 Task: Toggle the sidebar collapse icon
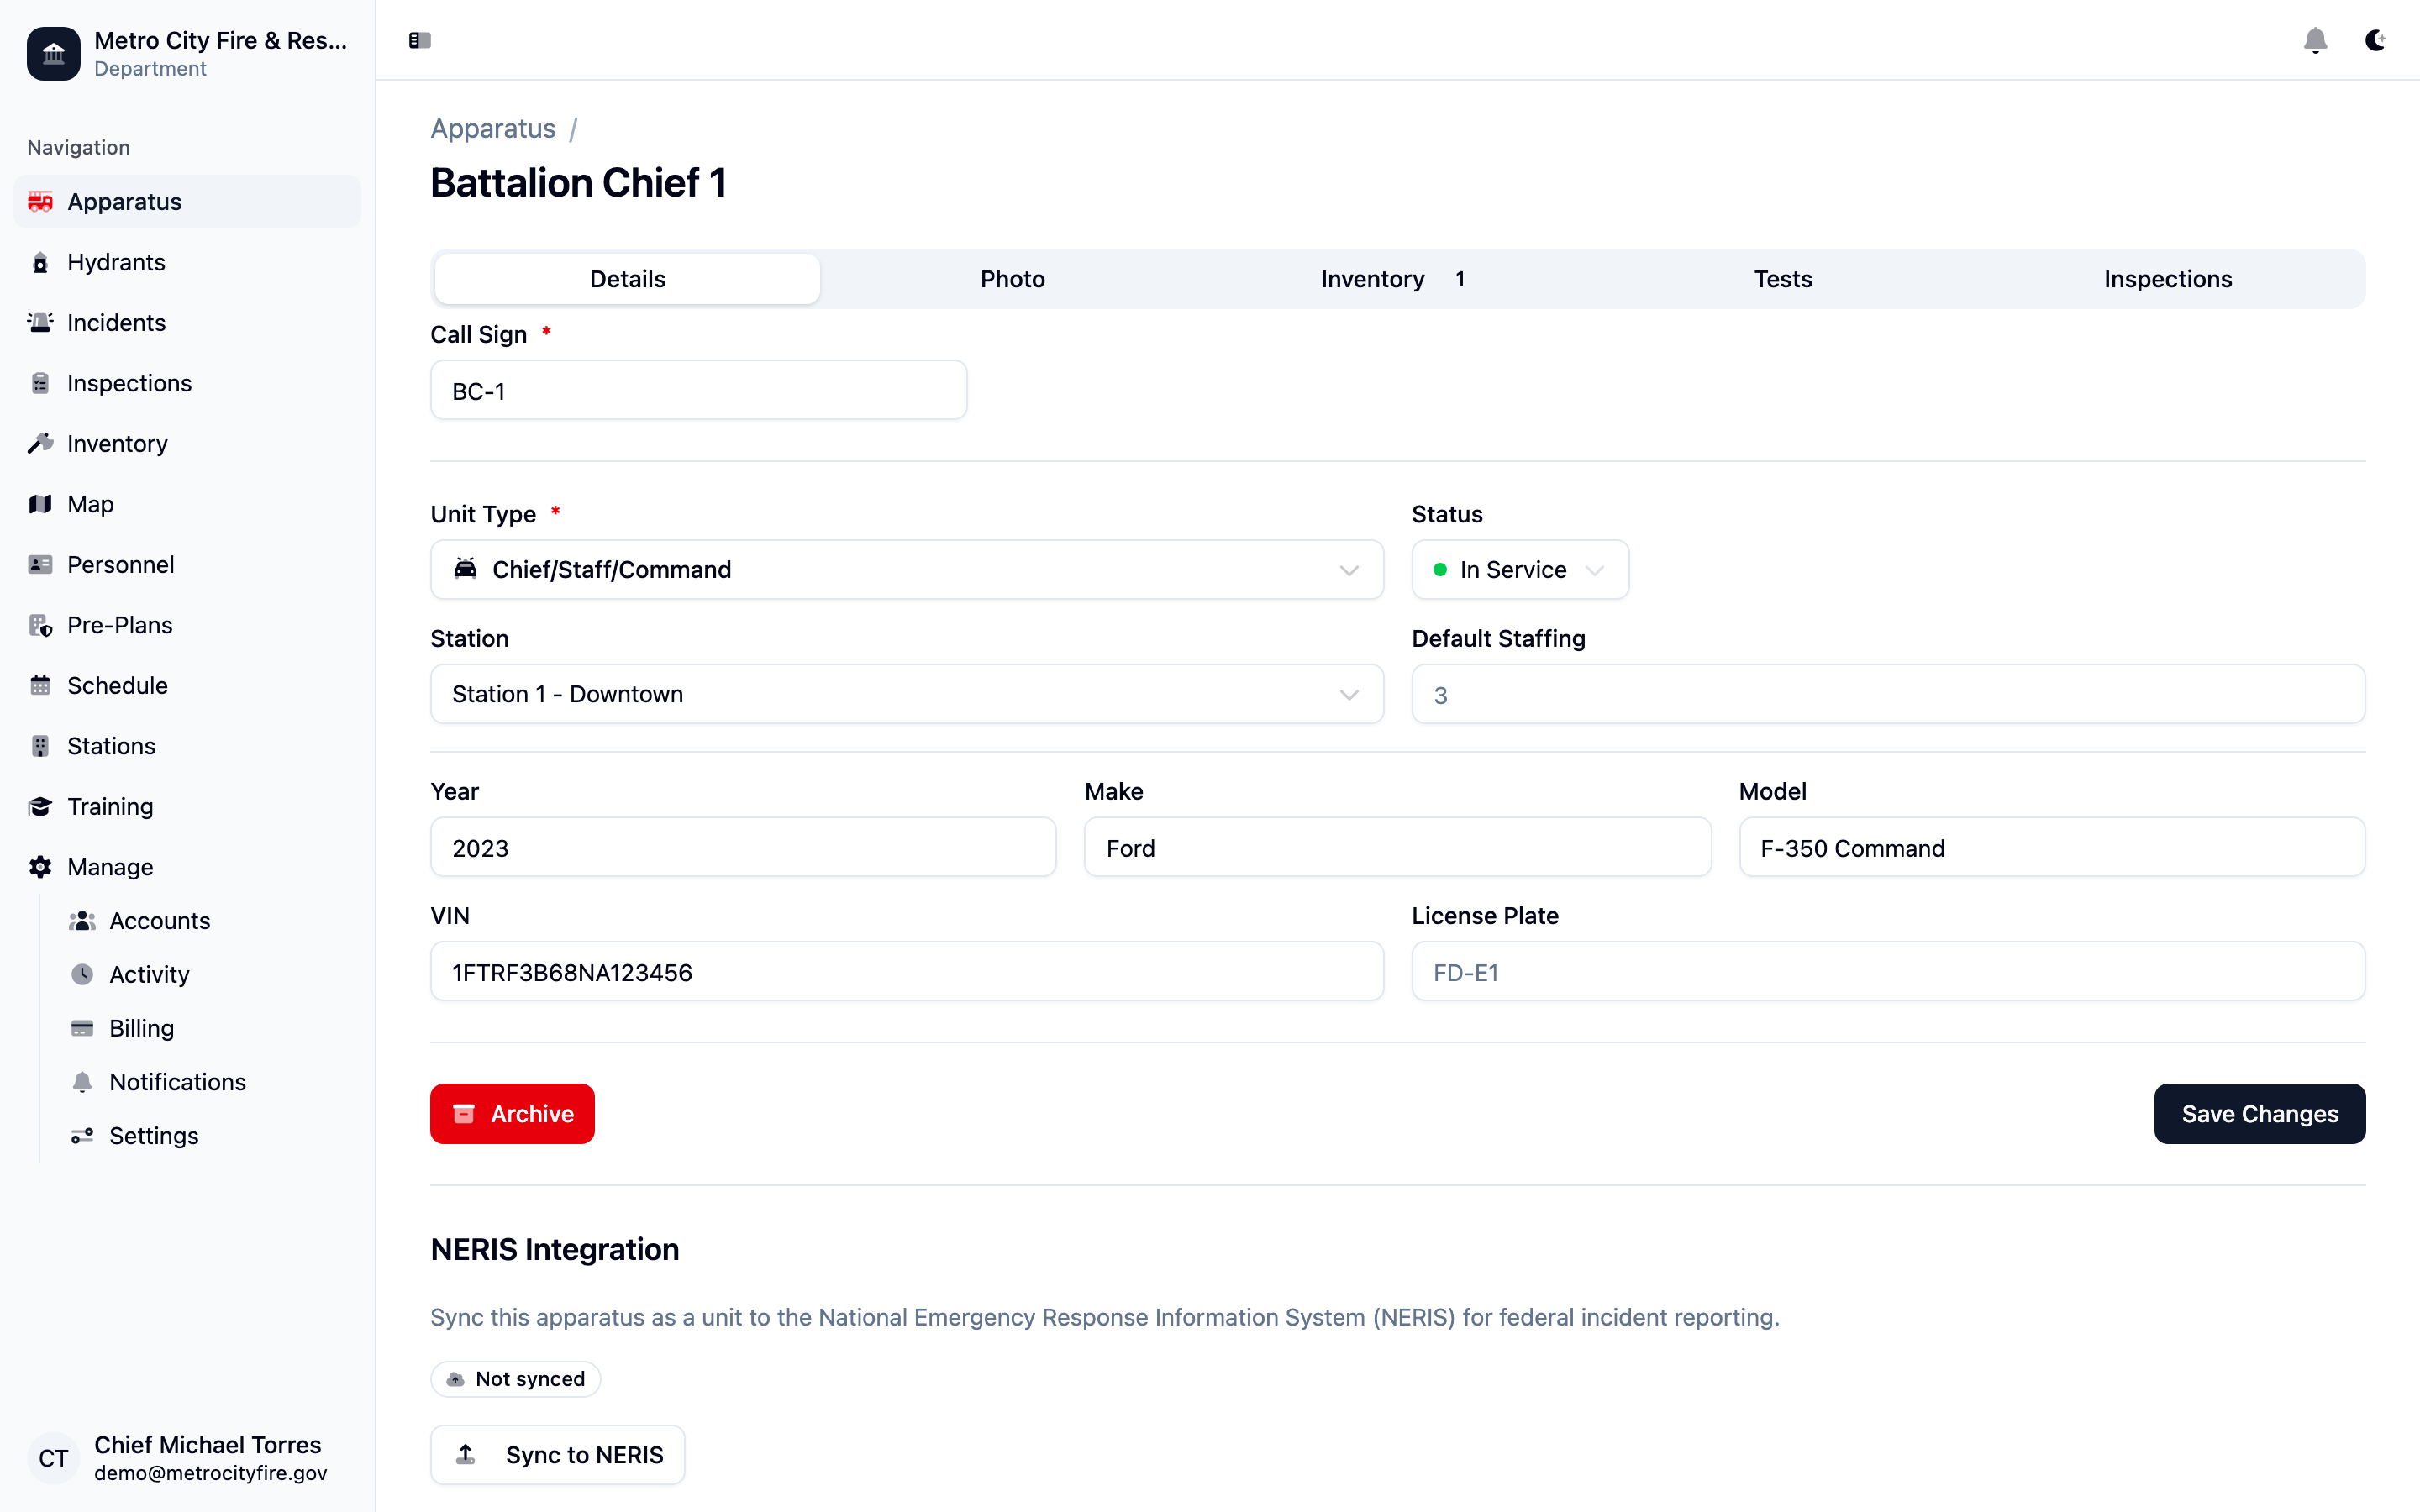419,40
